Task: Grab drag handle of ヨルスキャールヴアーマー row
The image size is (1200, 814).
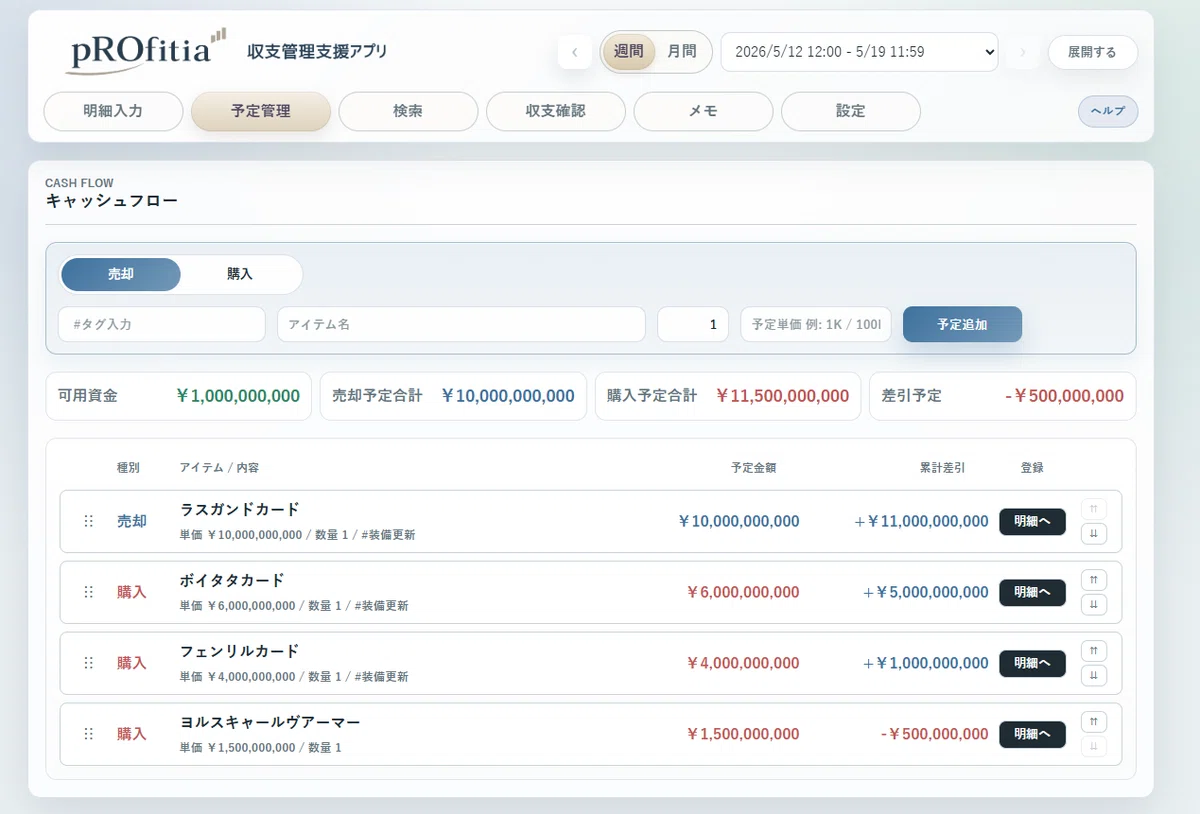Action: [x=88, y=734]
